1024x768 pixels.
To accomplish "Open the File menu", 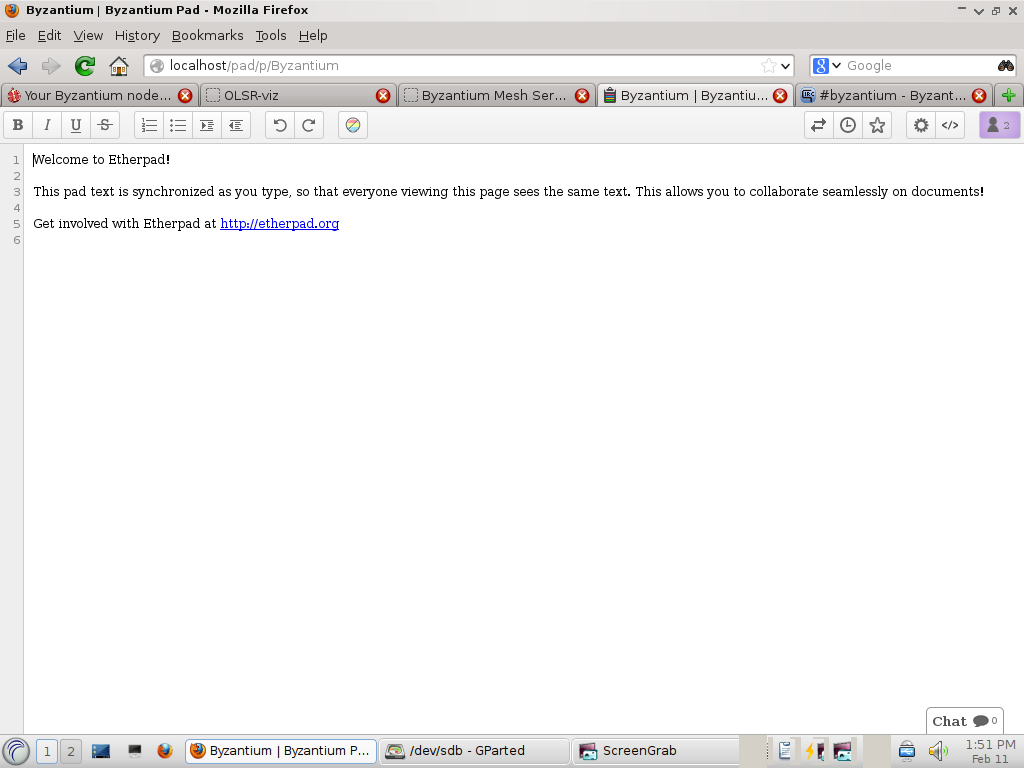I will pyautogui.click(x=16, y=35).
